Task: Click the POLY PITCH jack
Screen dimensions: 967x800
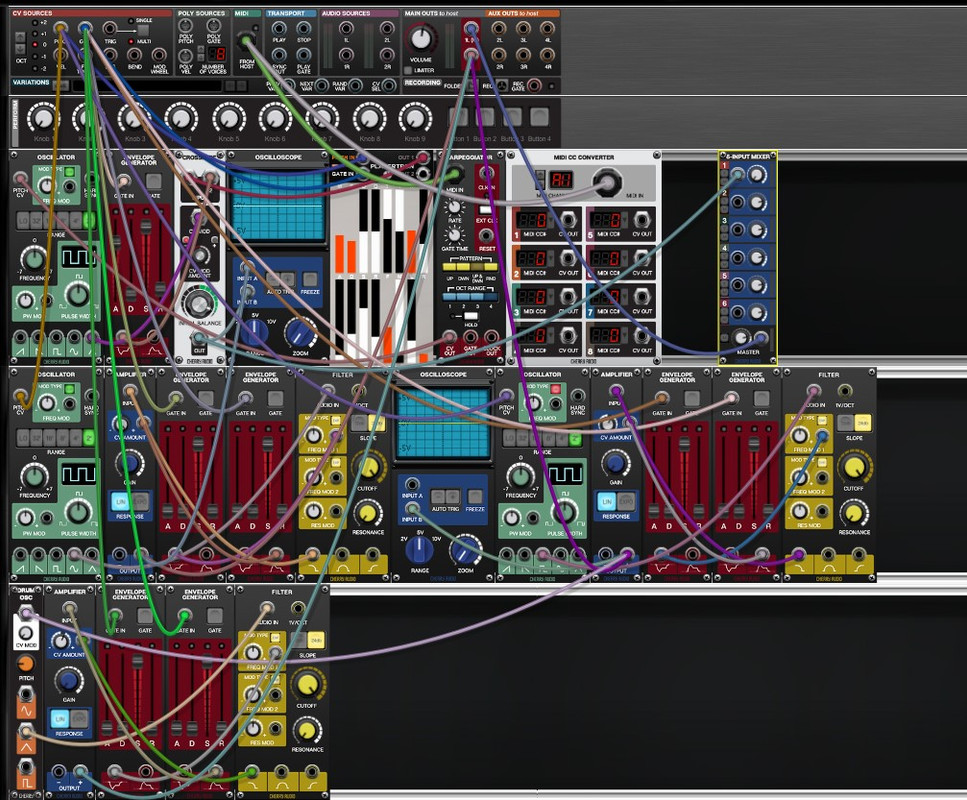Action: tap(186, 27)
